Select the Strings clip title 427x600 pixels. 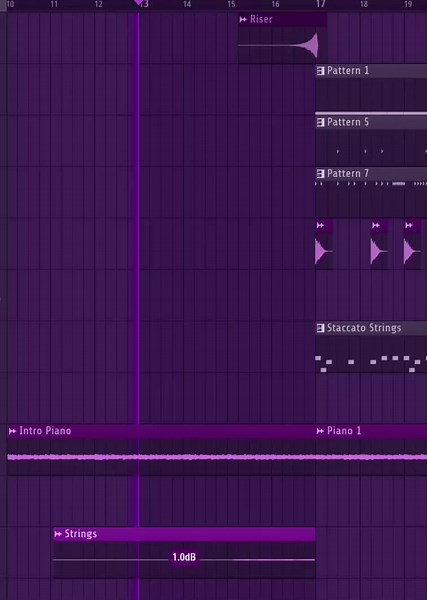click(81, 534)
